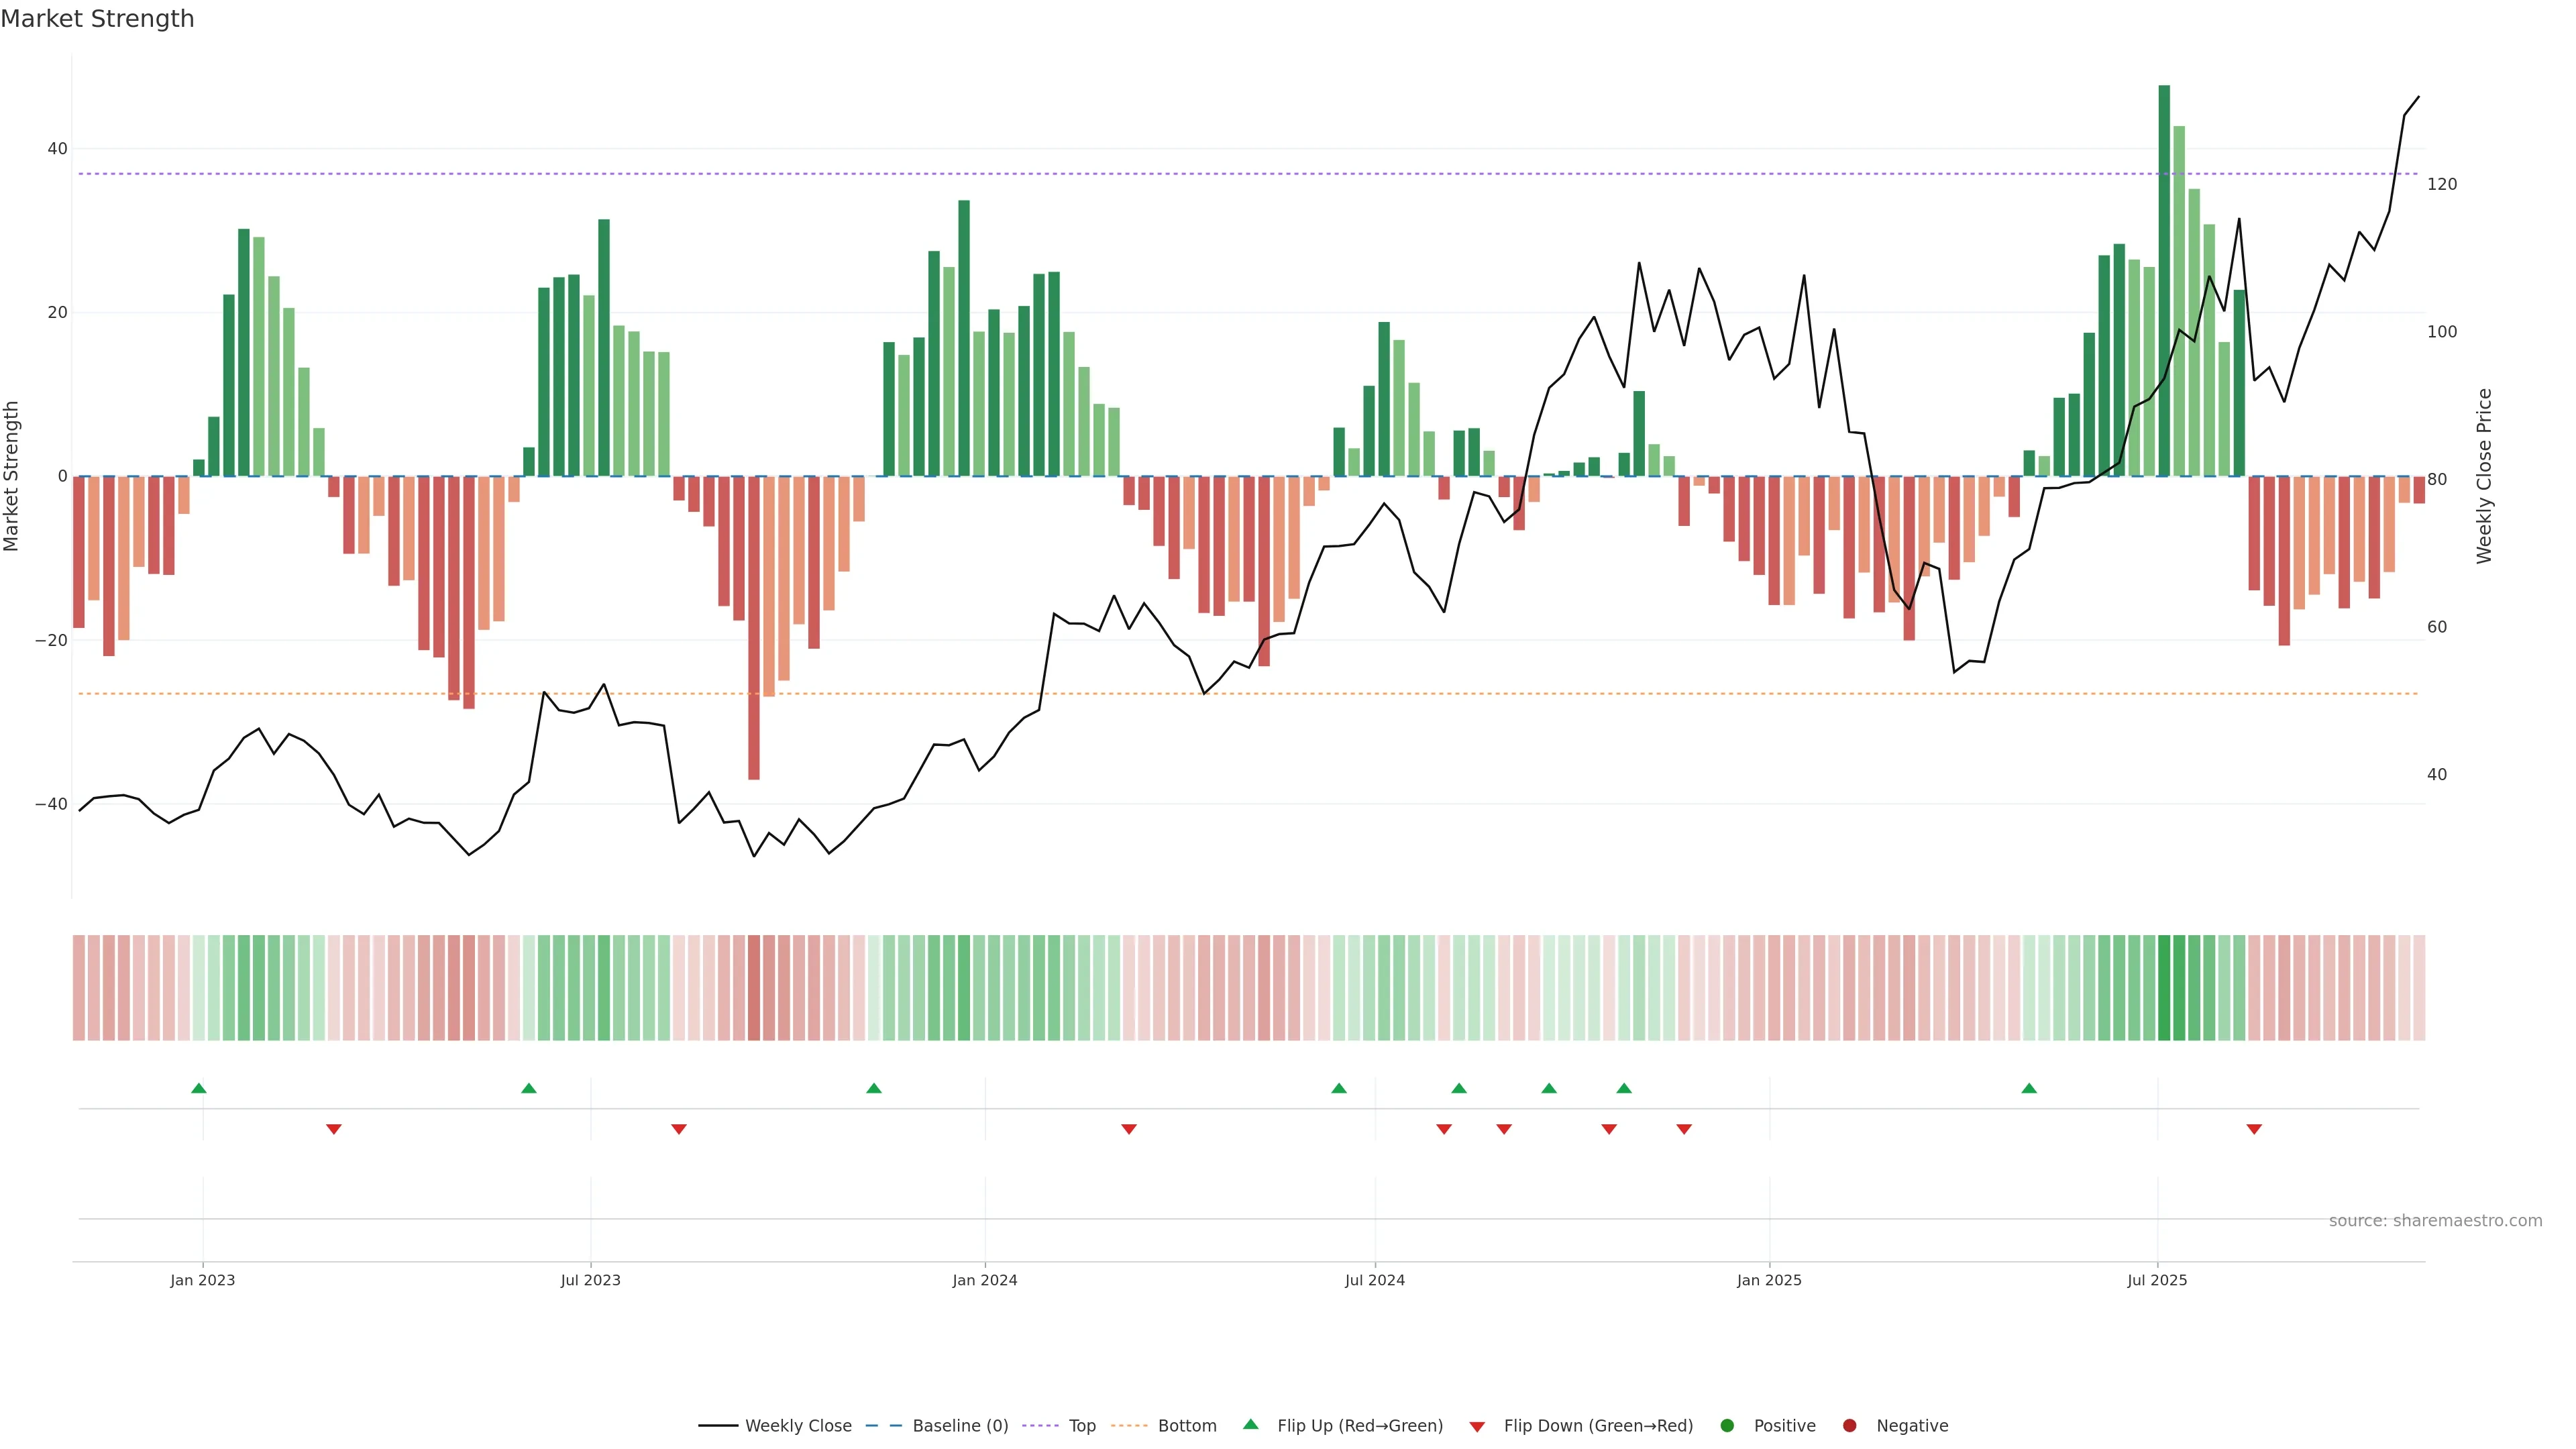Click the Jul 2024 x-axis label
Screen dimensions: 2576x1449
1374,1280
